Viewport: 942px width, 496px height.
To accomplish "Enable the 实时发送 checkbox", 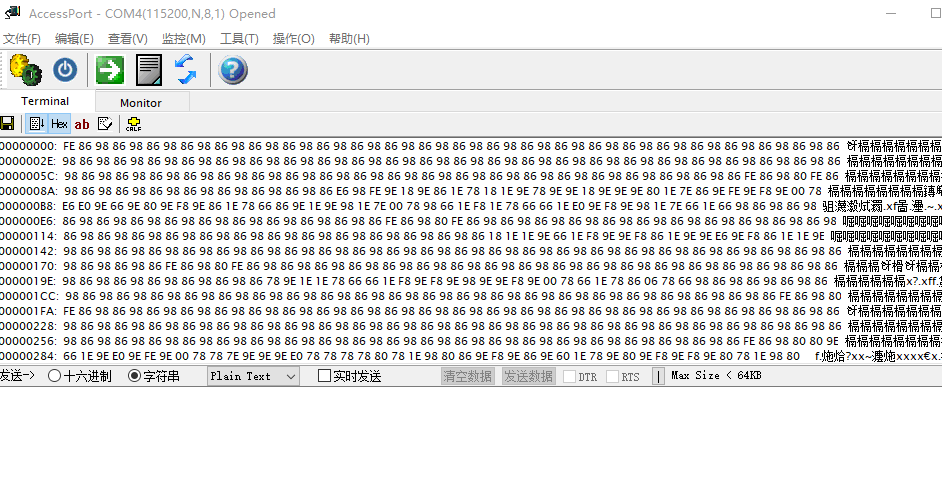I will [324, 377].
